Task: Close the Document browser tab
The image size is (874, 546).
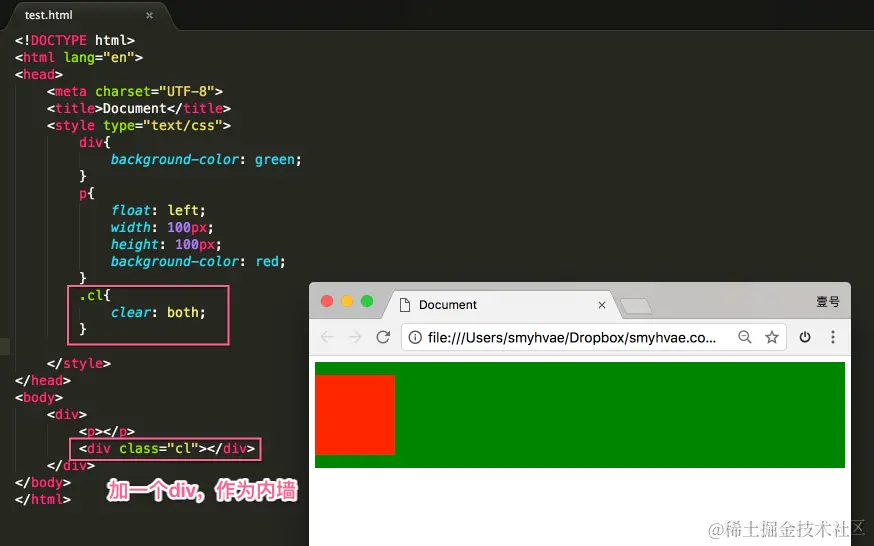Action: (x=602, y=305)
